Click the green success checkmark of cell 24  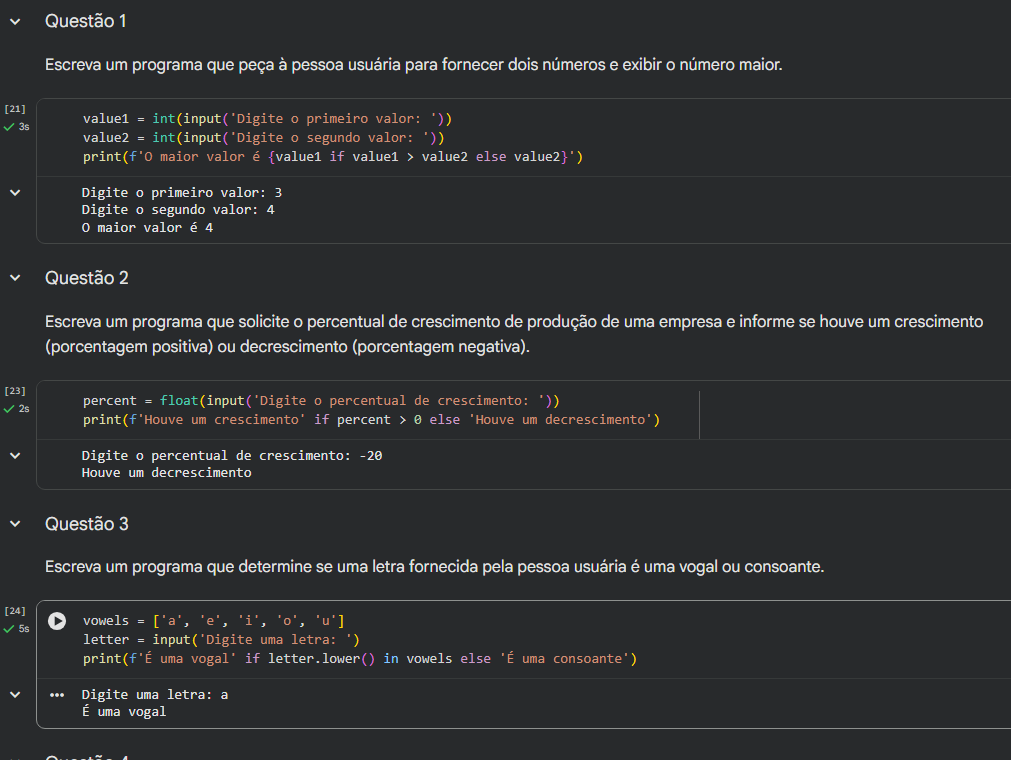(x=9, y=629)
